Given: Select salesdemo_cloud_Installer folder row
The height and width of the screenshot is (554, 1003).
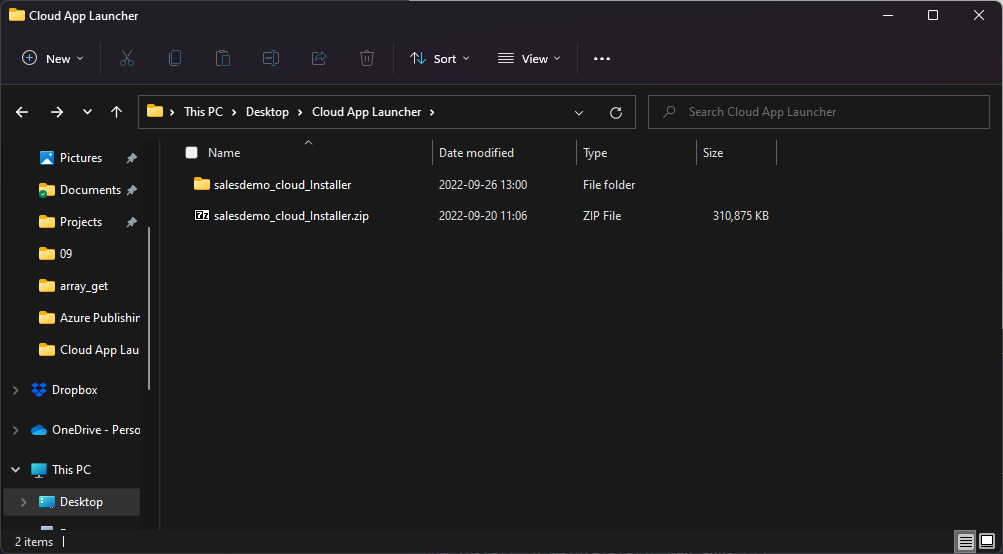Looking at the screenshot, I should click(480, 184).
